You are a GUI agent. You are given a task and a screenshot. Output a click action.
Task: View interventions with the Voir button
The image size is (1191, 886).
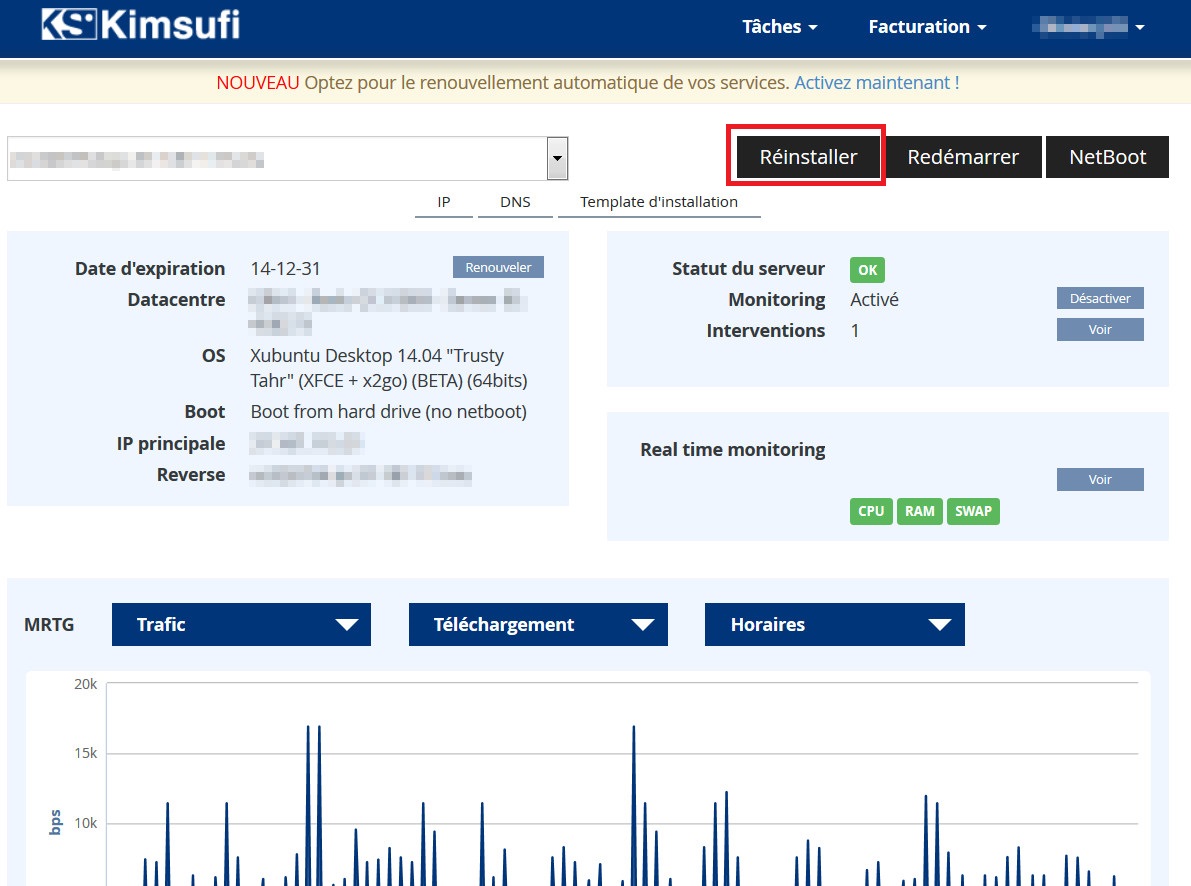coord(1099,329)
